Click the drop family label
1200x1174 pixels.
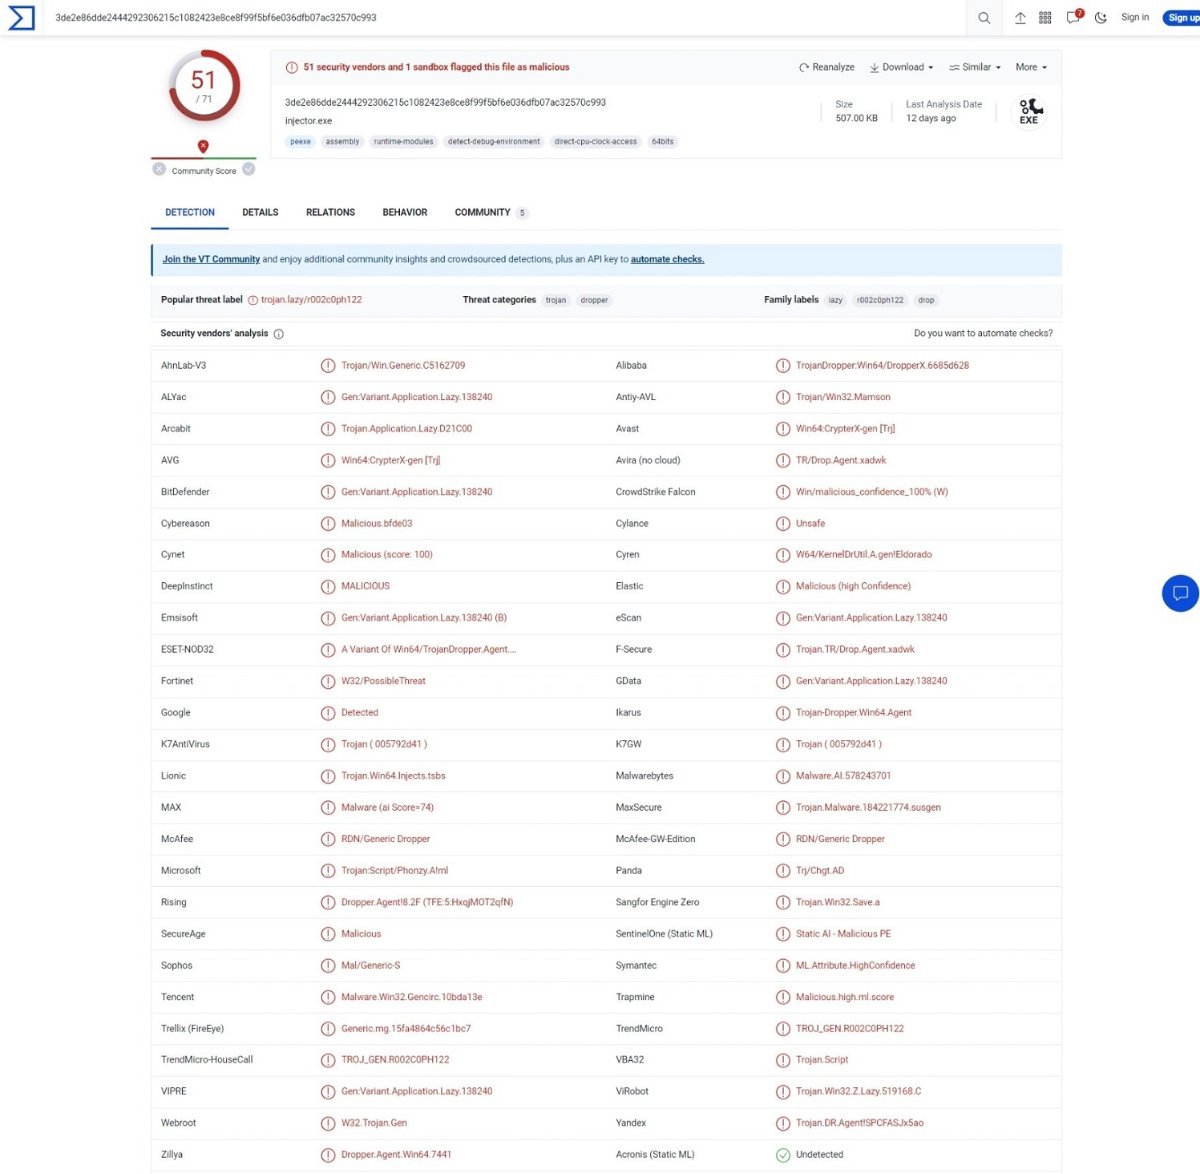[927, 300]
